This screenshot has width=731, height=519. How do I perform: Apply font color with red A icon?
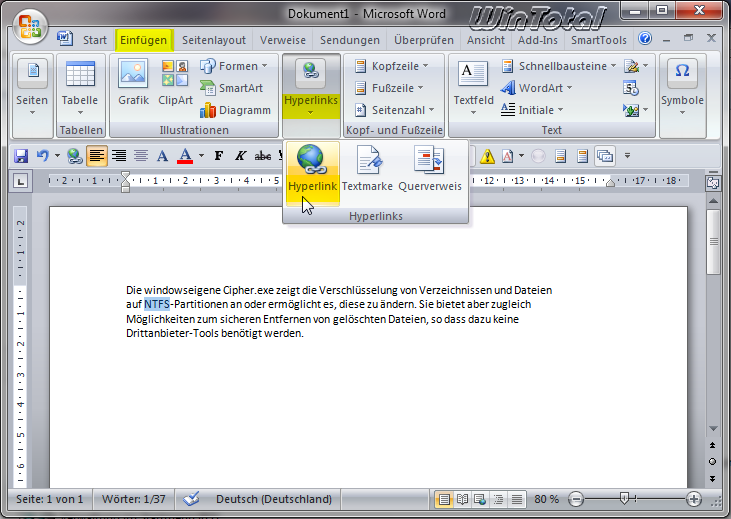(x=185, y=156)
